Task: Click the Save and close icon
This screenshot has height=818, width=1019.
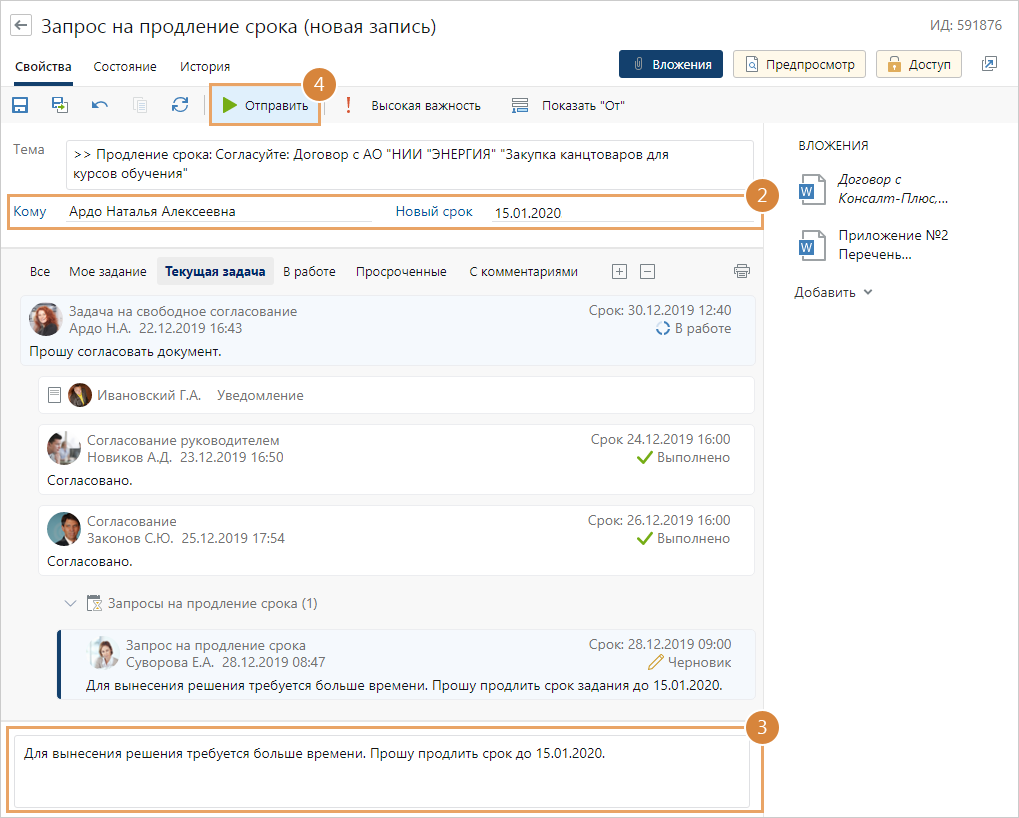Action: (x=60, y=105)
